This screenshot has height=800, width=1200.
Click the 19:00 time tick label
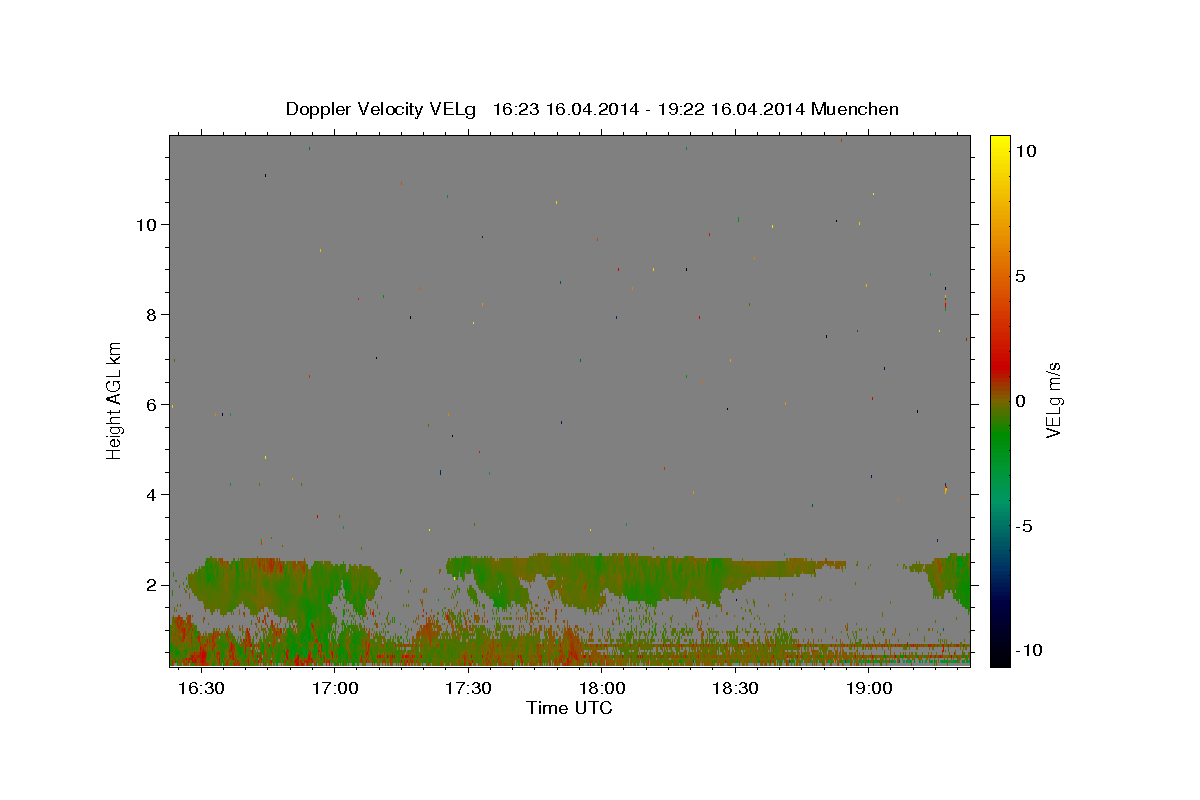pos(869,688)
